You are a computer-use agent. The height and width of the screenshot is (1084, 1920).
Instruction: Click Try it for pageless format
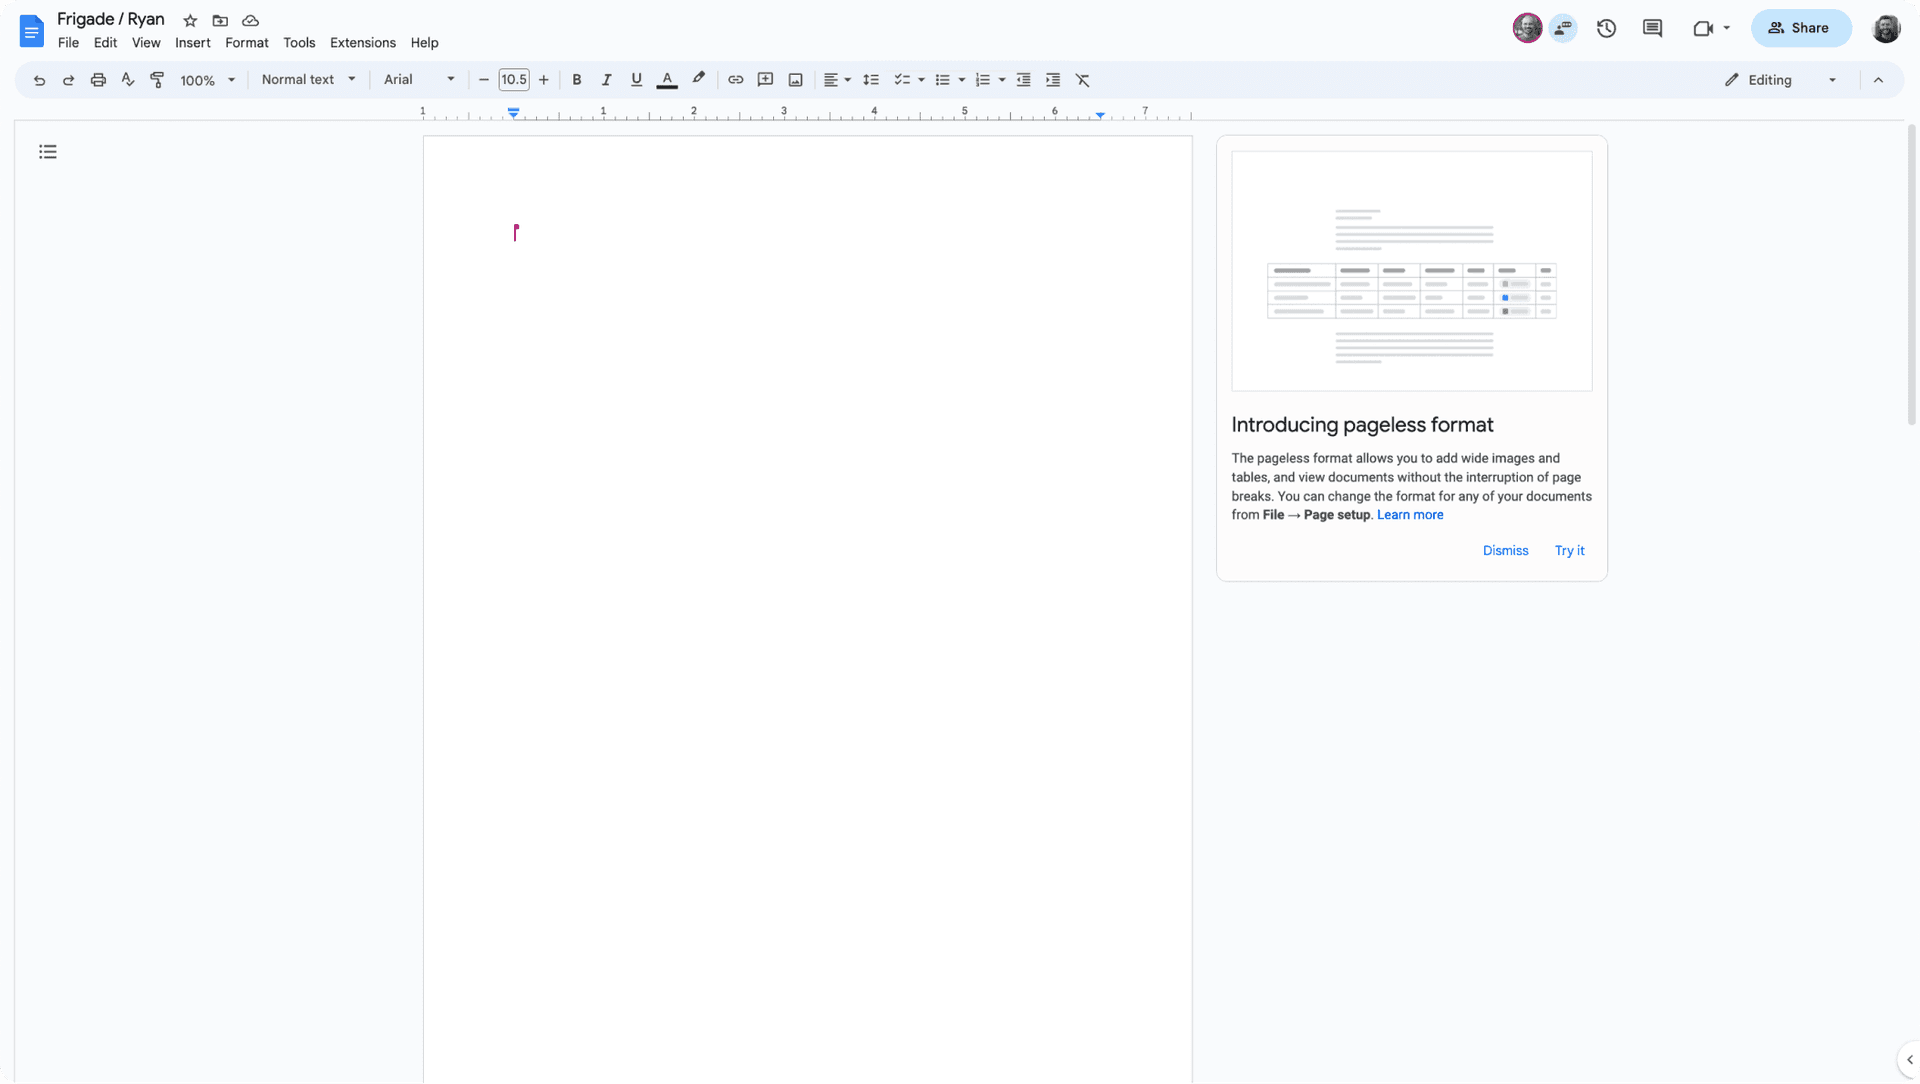pyautogui.click(x=1569, y=551)
